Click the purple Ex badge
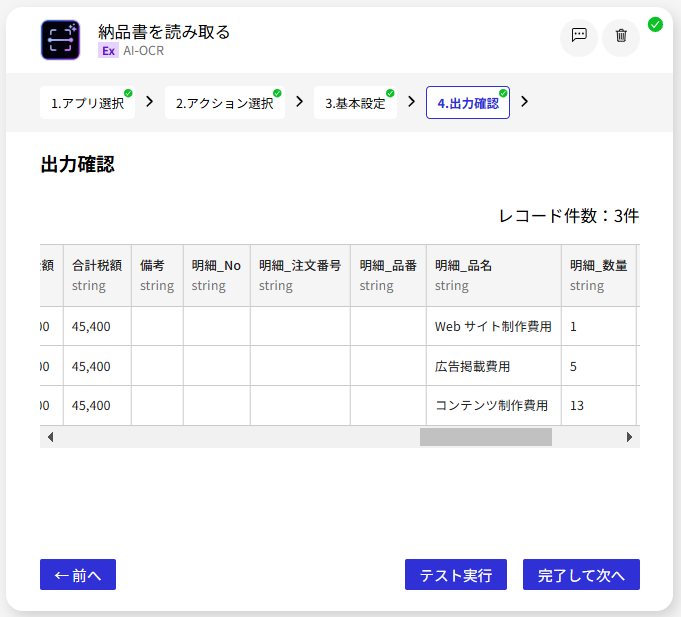Screen dimensions: 681x617 (108, 51)
